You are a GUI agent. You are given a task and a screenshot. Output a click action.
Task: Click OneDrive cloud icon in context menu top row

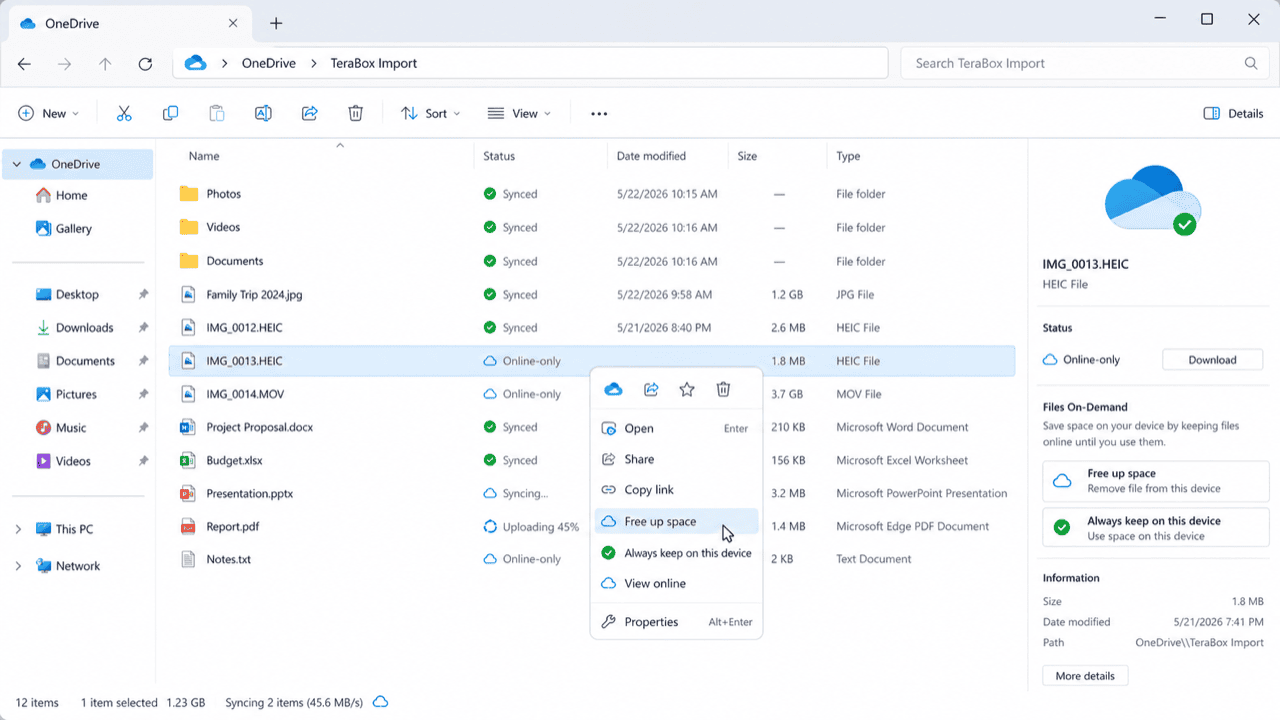[614, 389]
